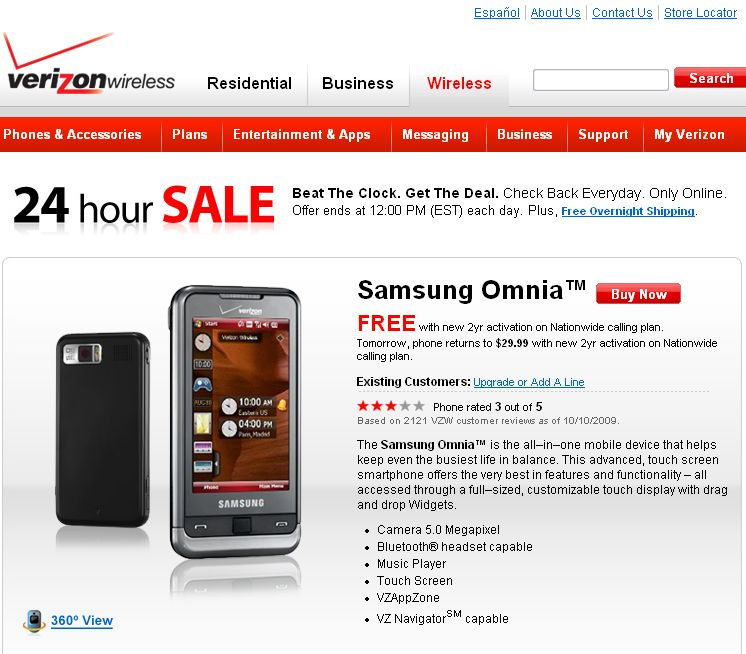The height and width of the screenshot is (654, 746).
Task: Open Phones & Accessories menu
Action: pos(72,135)
